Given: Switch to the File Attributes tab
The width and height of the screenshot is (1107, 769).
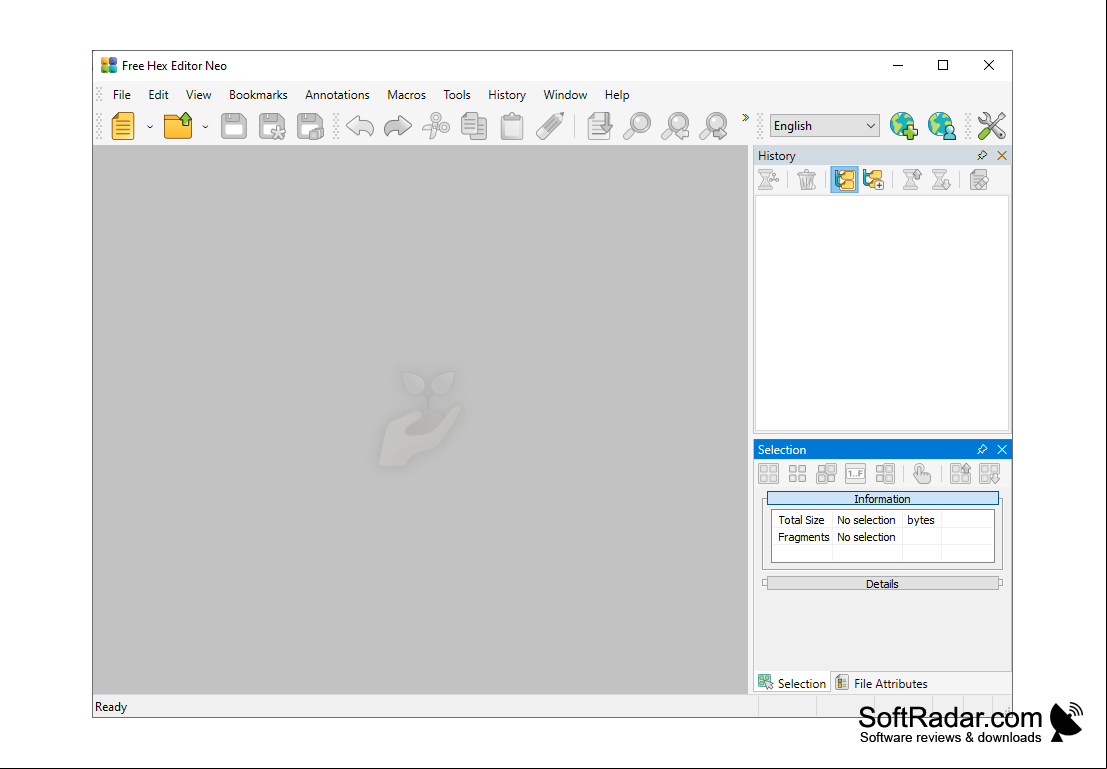Looking at the screenshot, I should click(882, 683).
